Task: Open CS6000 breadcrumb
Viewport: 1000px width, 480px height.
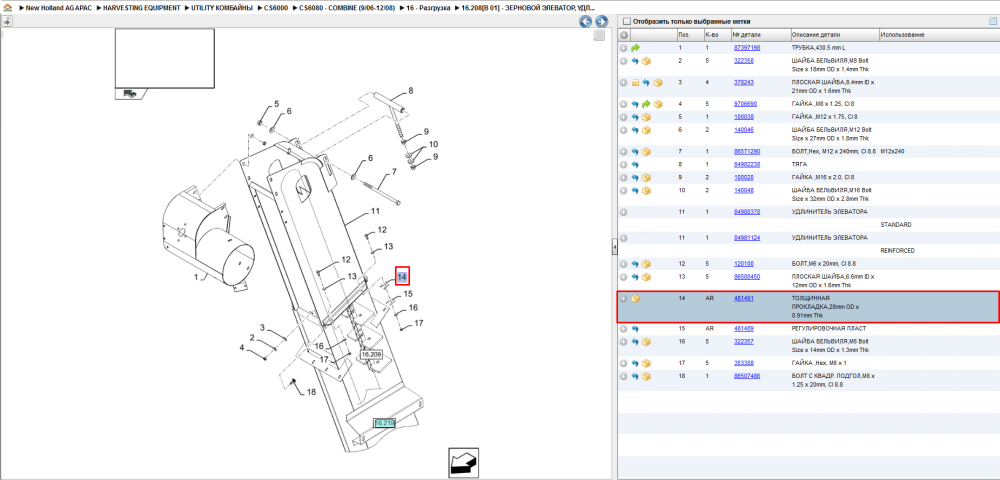Action: [276, 8]
